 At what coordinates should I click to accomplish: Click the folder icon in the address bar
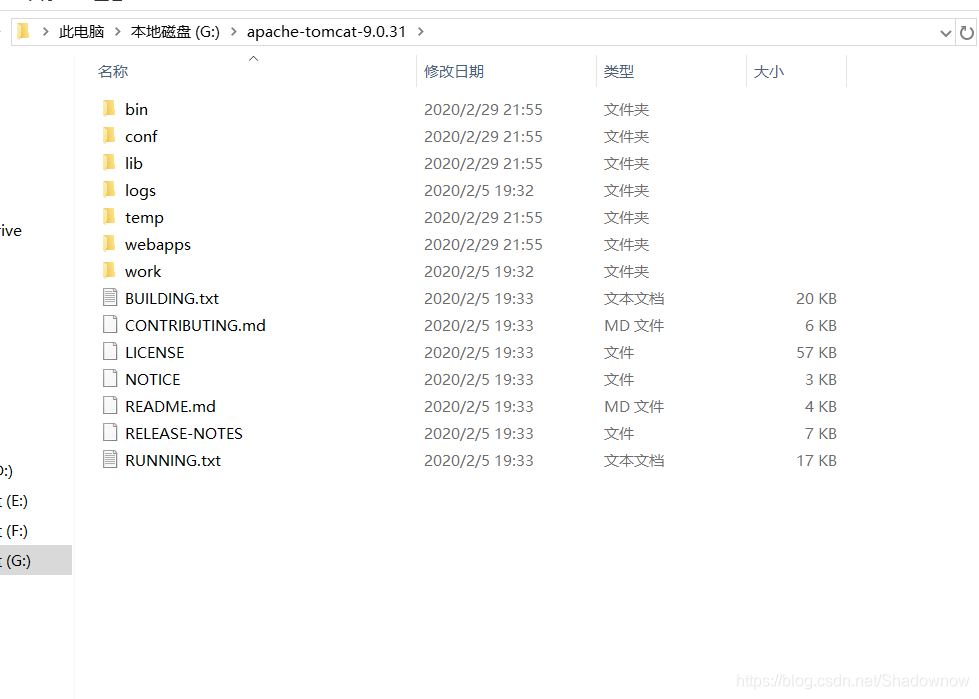(x=24, y=31)
